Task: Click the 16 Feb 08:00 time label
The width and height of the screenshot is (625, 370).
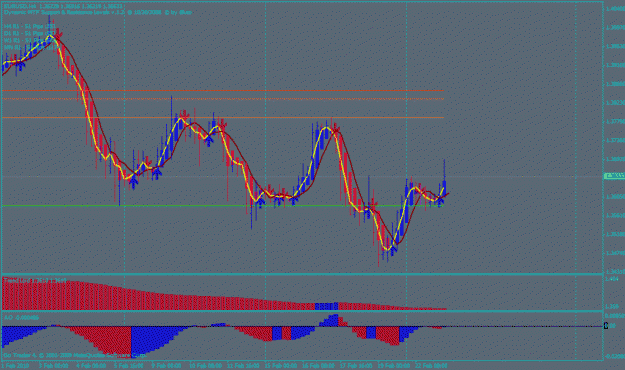Action: coord(318,366)
